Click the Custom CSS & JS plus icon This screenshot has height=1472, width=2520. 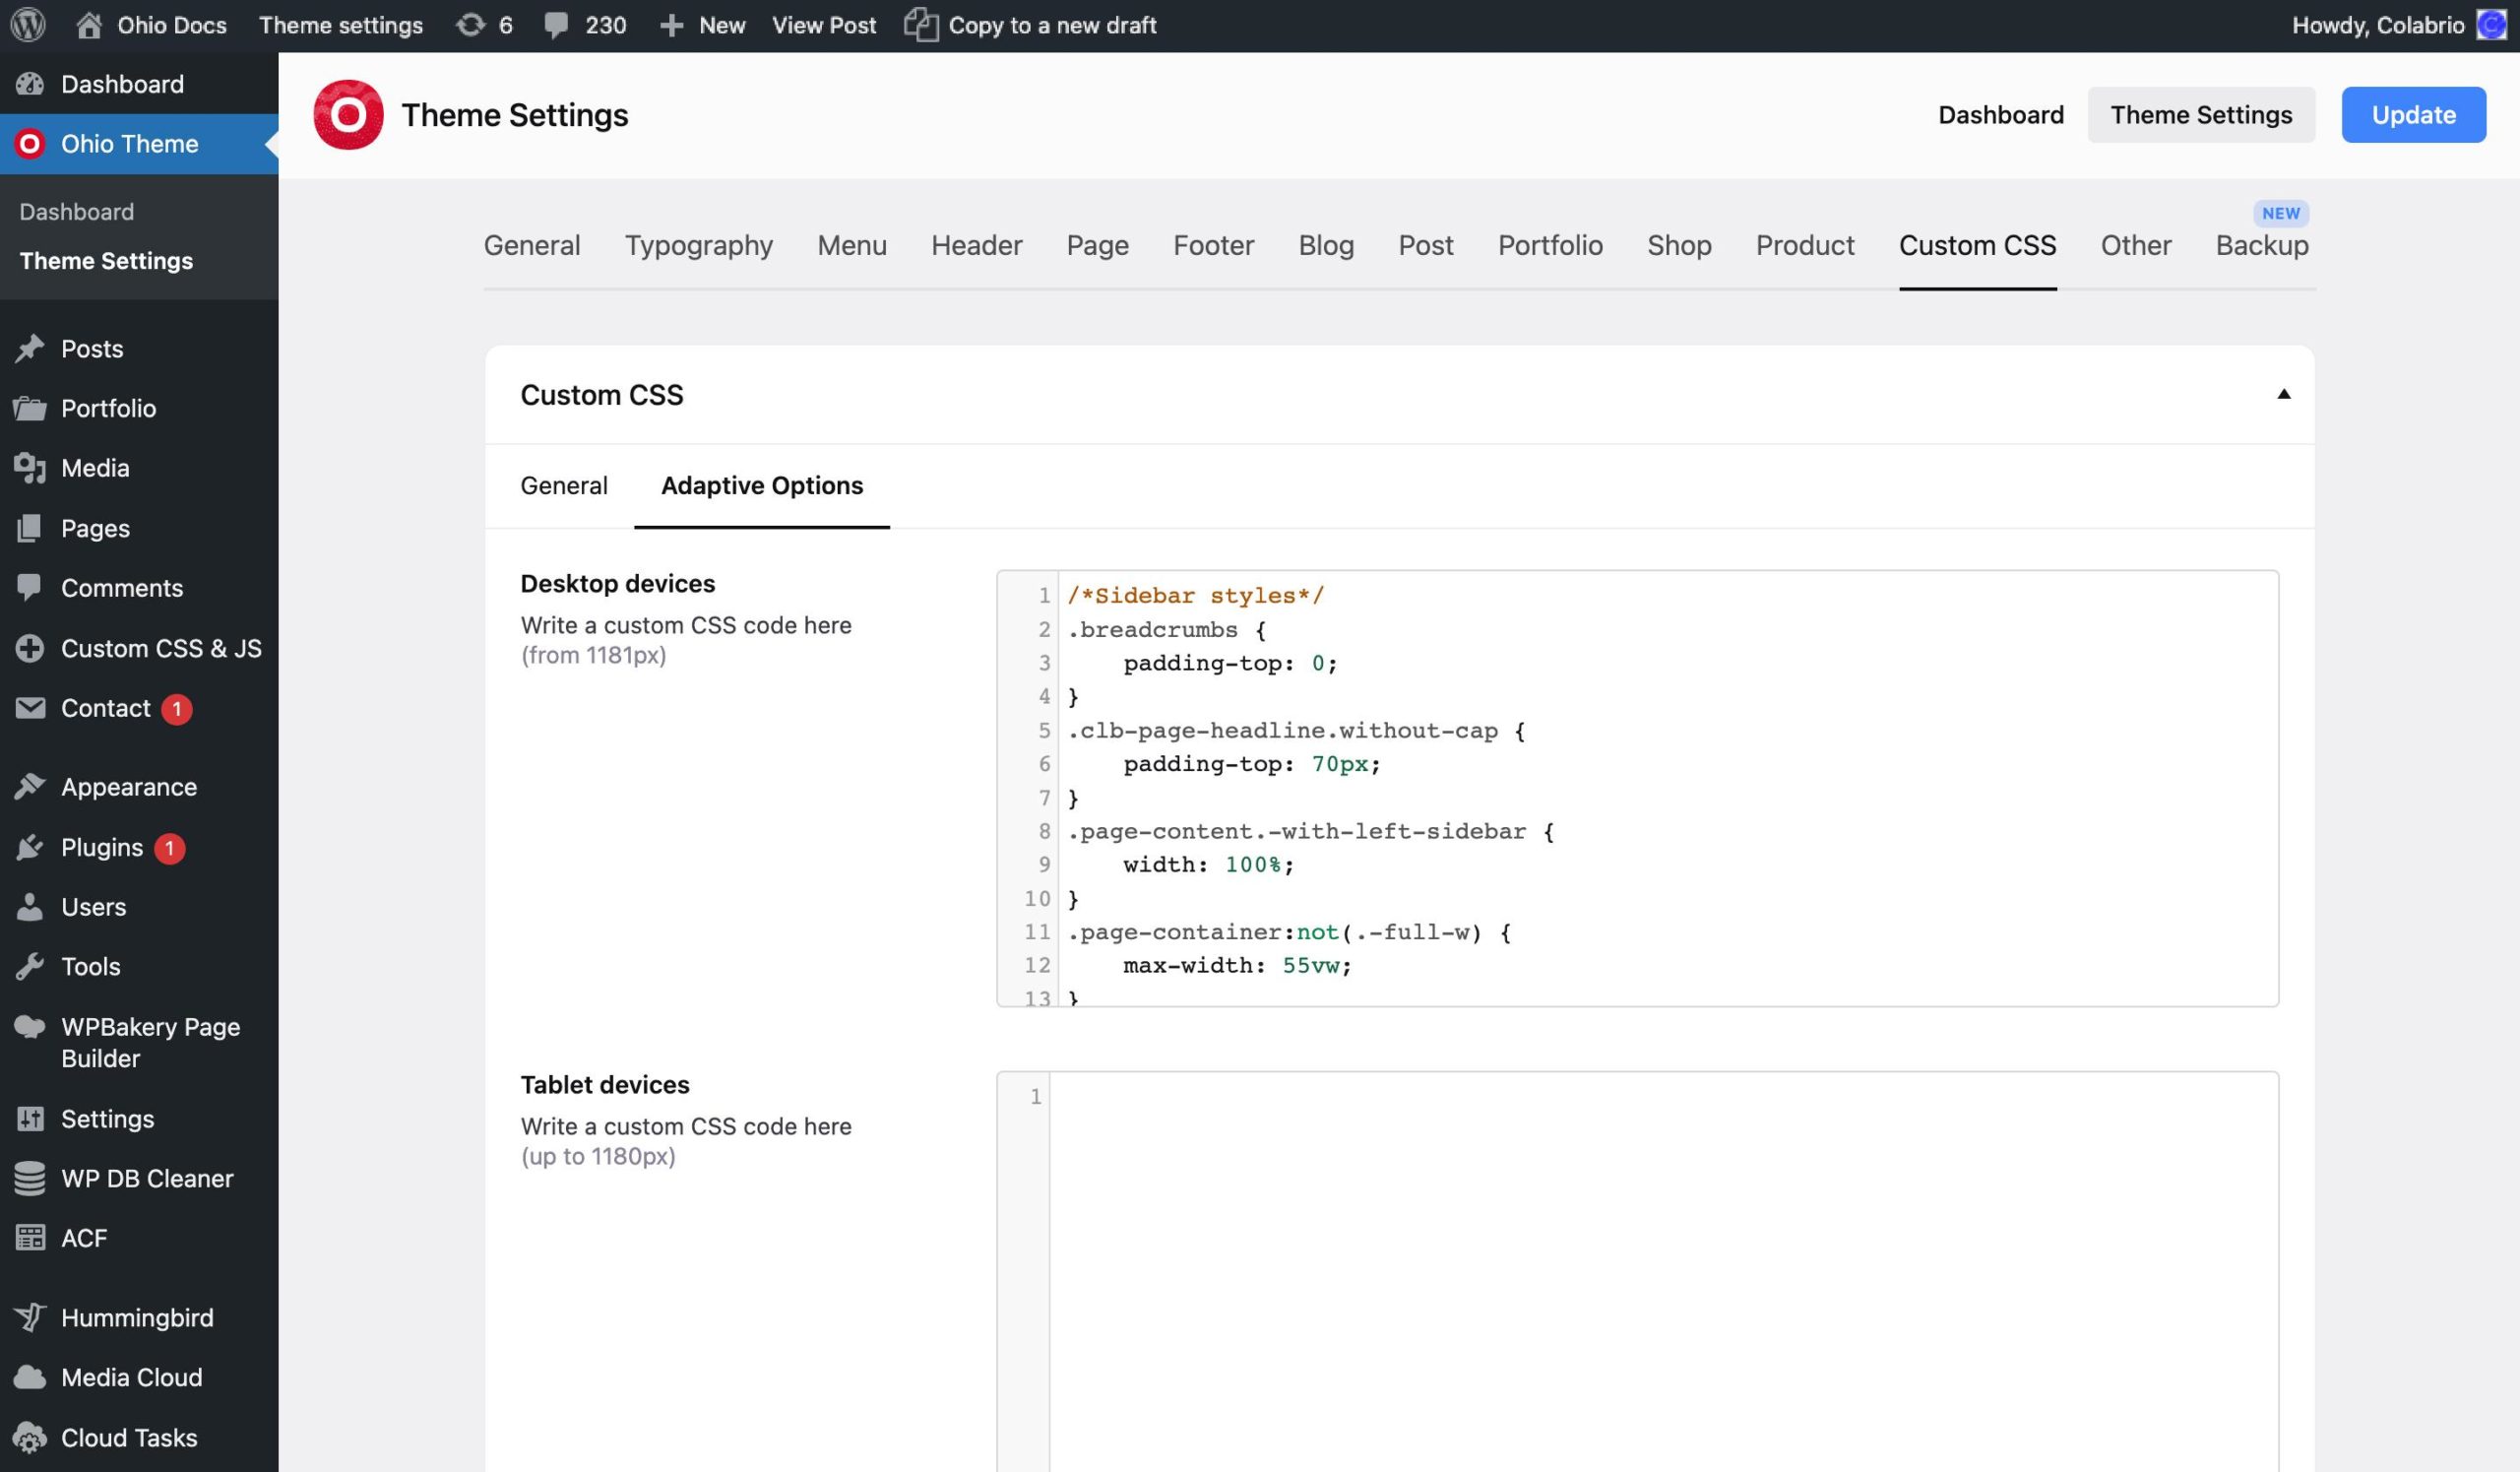pyautogui.click(x=30, y=648)
